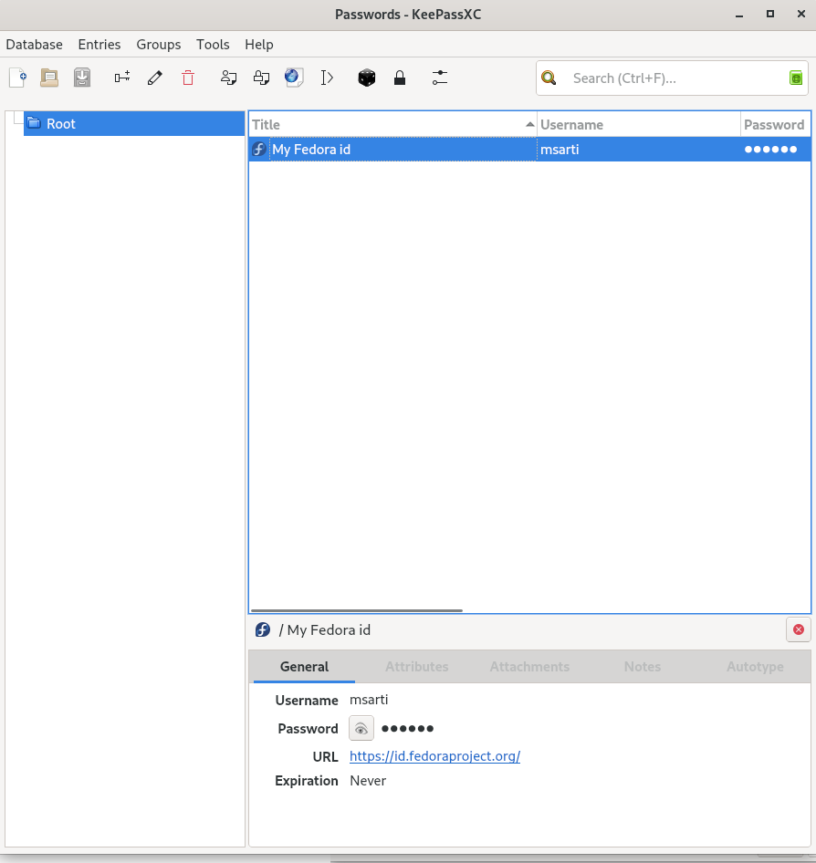This screenshot has width=816, height=863.
Task: Open the https://id.fedoraproject.org/ link
Action: click(x=434, y=756)
